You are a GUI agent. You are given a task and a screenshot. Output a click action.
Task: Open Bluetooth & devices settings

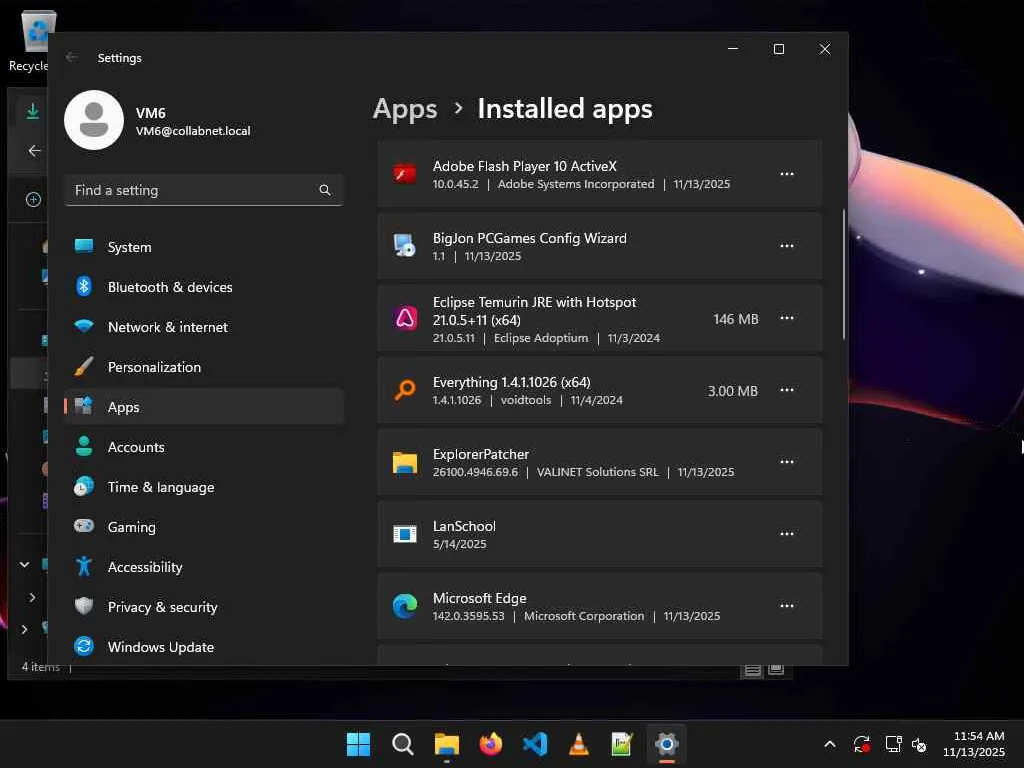click(204, 287)
